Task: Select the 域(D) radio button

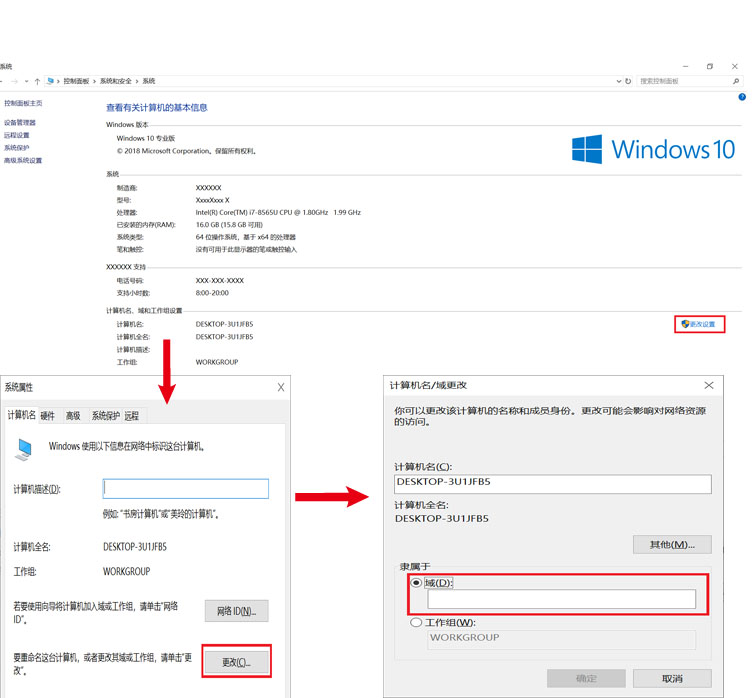Action: coord(416,583)
